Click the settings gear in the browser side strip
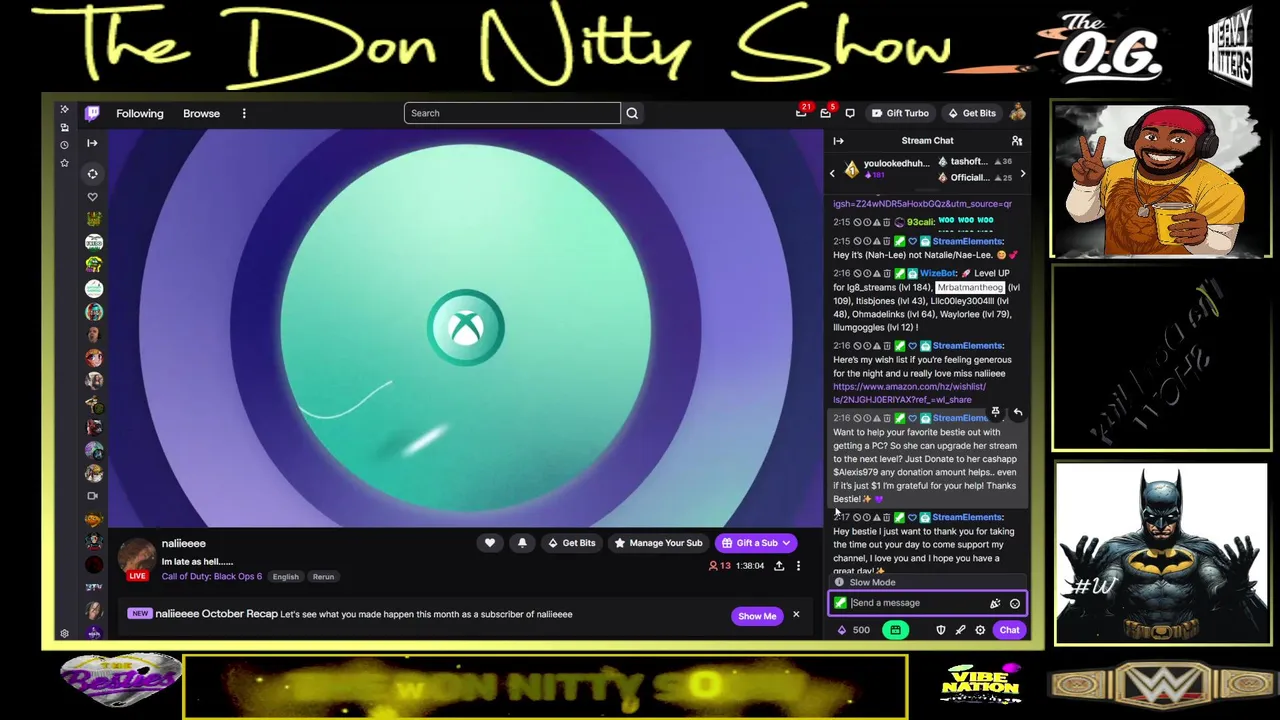 click(x=64, y=634)
